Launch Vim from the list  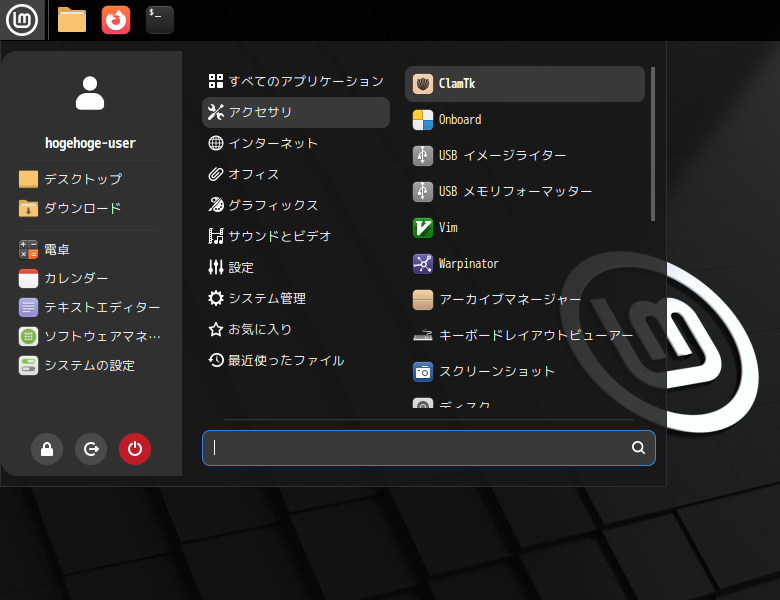(525, 228)
